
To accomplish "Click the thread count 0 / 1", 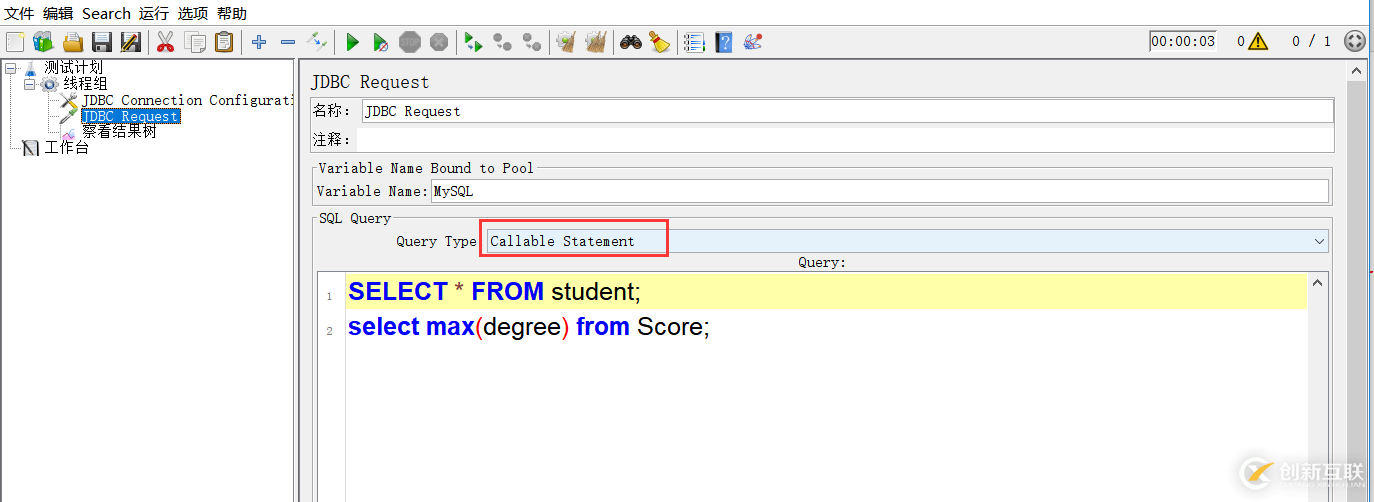I will [x=1311, y=41].
